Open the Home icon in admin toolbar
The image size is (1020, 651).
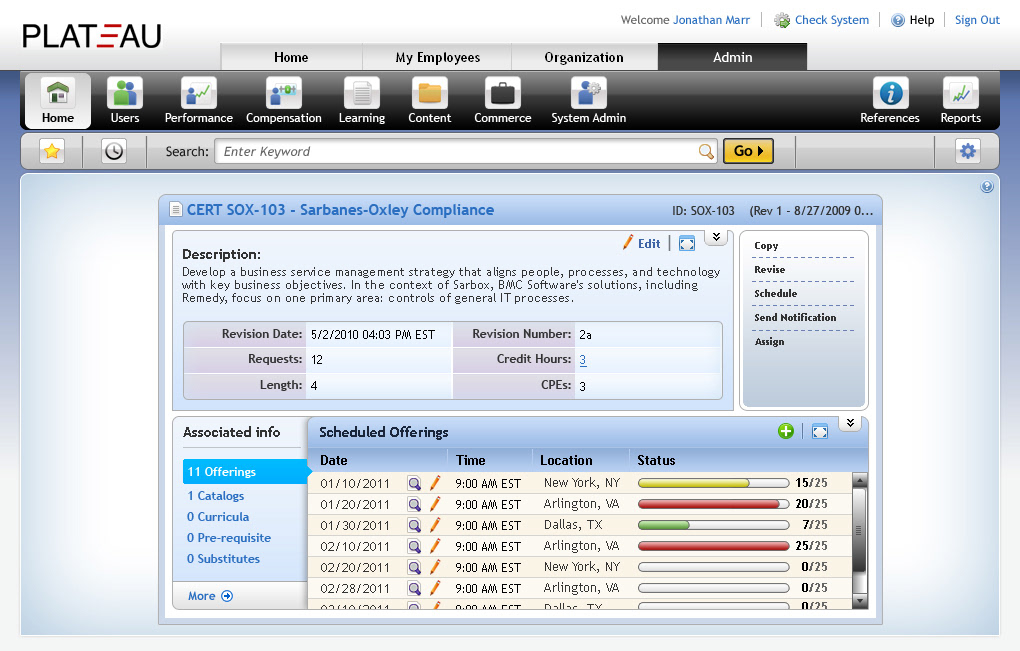(58, 101)
